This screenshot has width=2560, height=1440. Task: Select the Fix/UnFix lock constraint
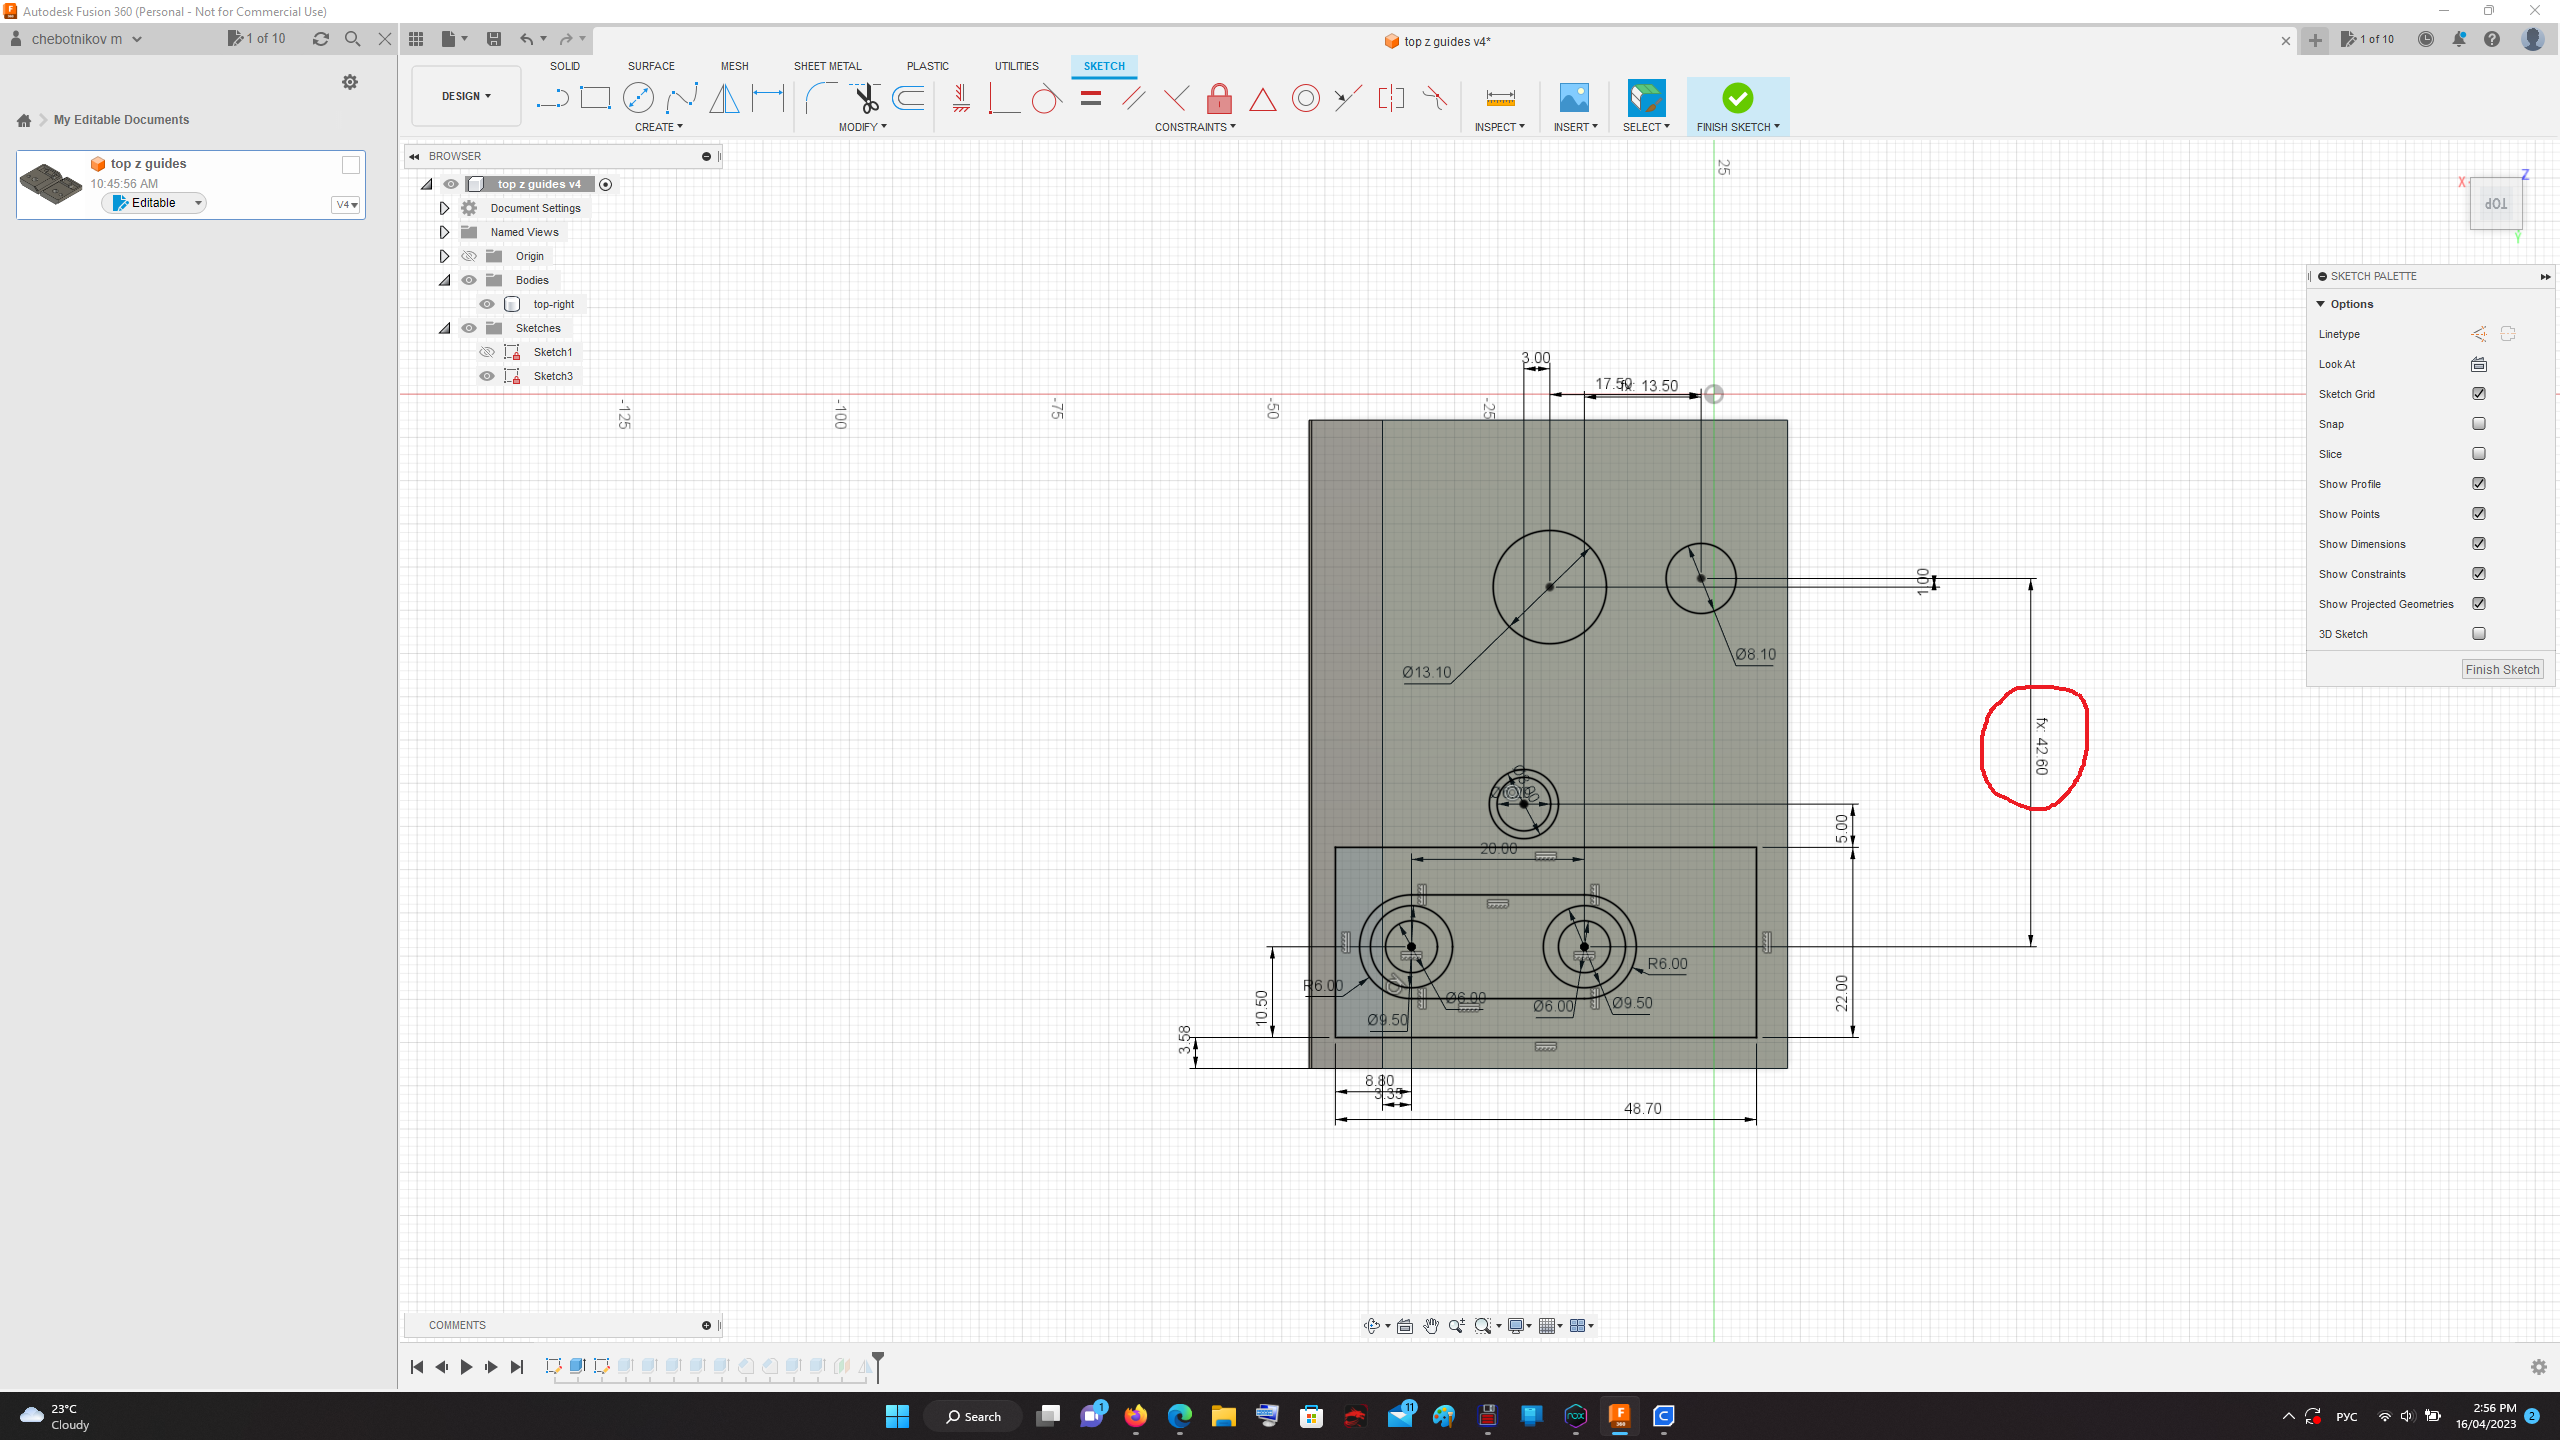pos(1219,98)
